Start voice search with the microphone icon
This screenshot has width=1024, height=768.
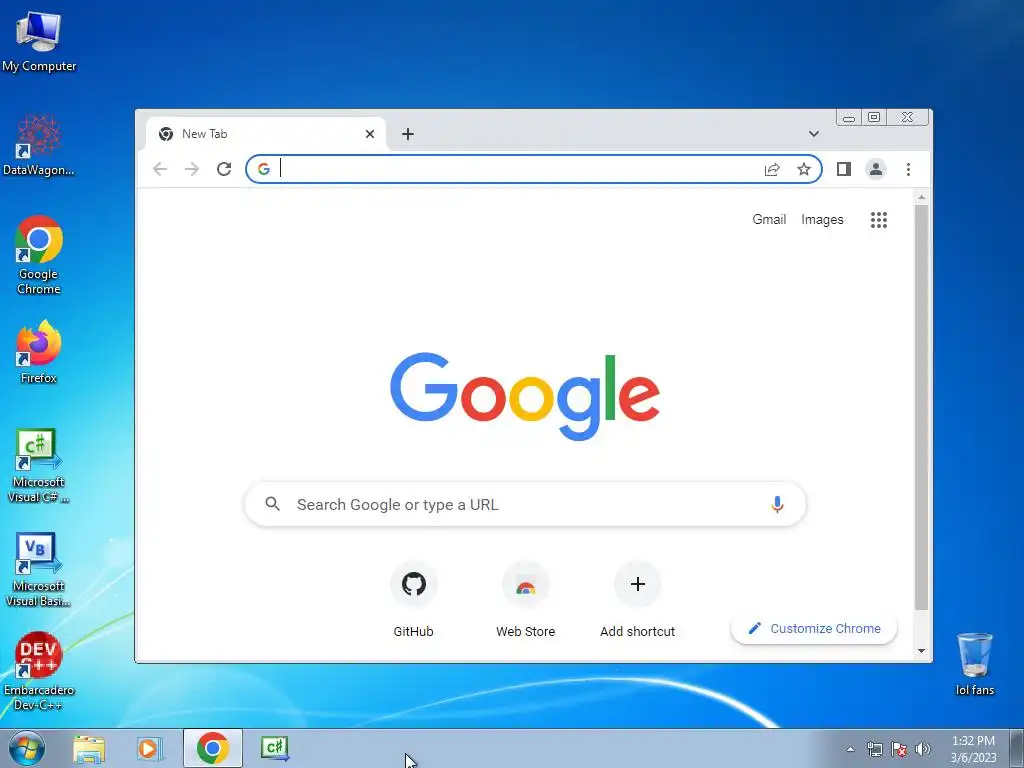[x=777, y=504]
